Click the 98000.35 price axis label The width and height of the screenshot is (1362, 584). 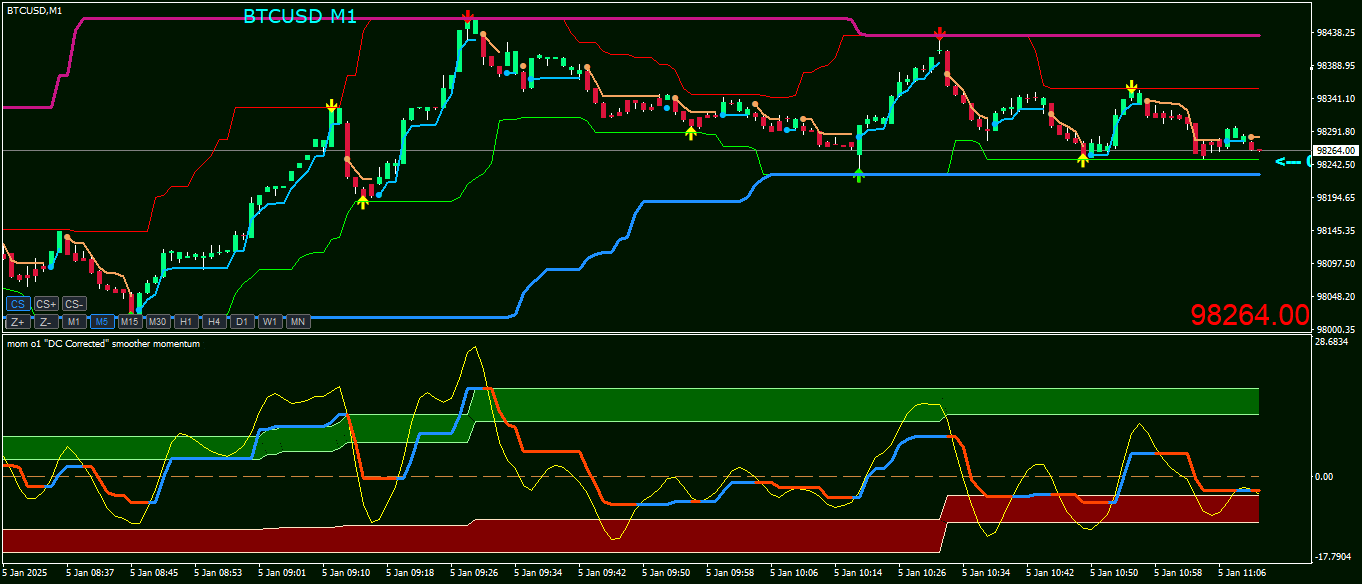pos(1336,329)
